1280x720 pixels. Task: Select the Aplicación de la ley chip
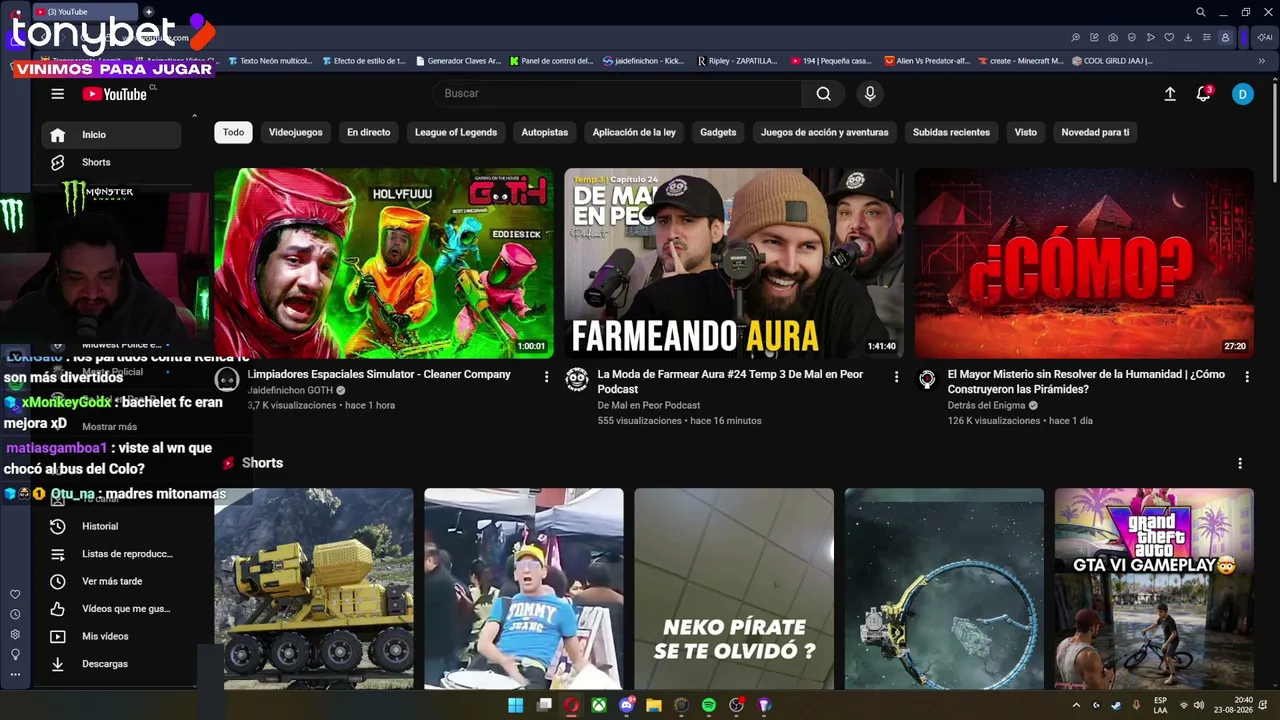[x=634, y=132]
